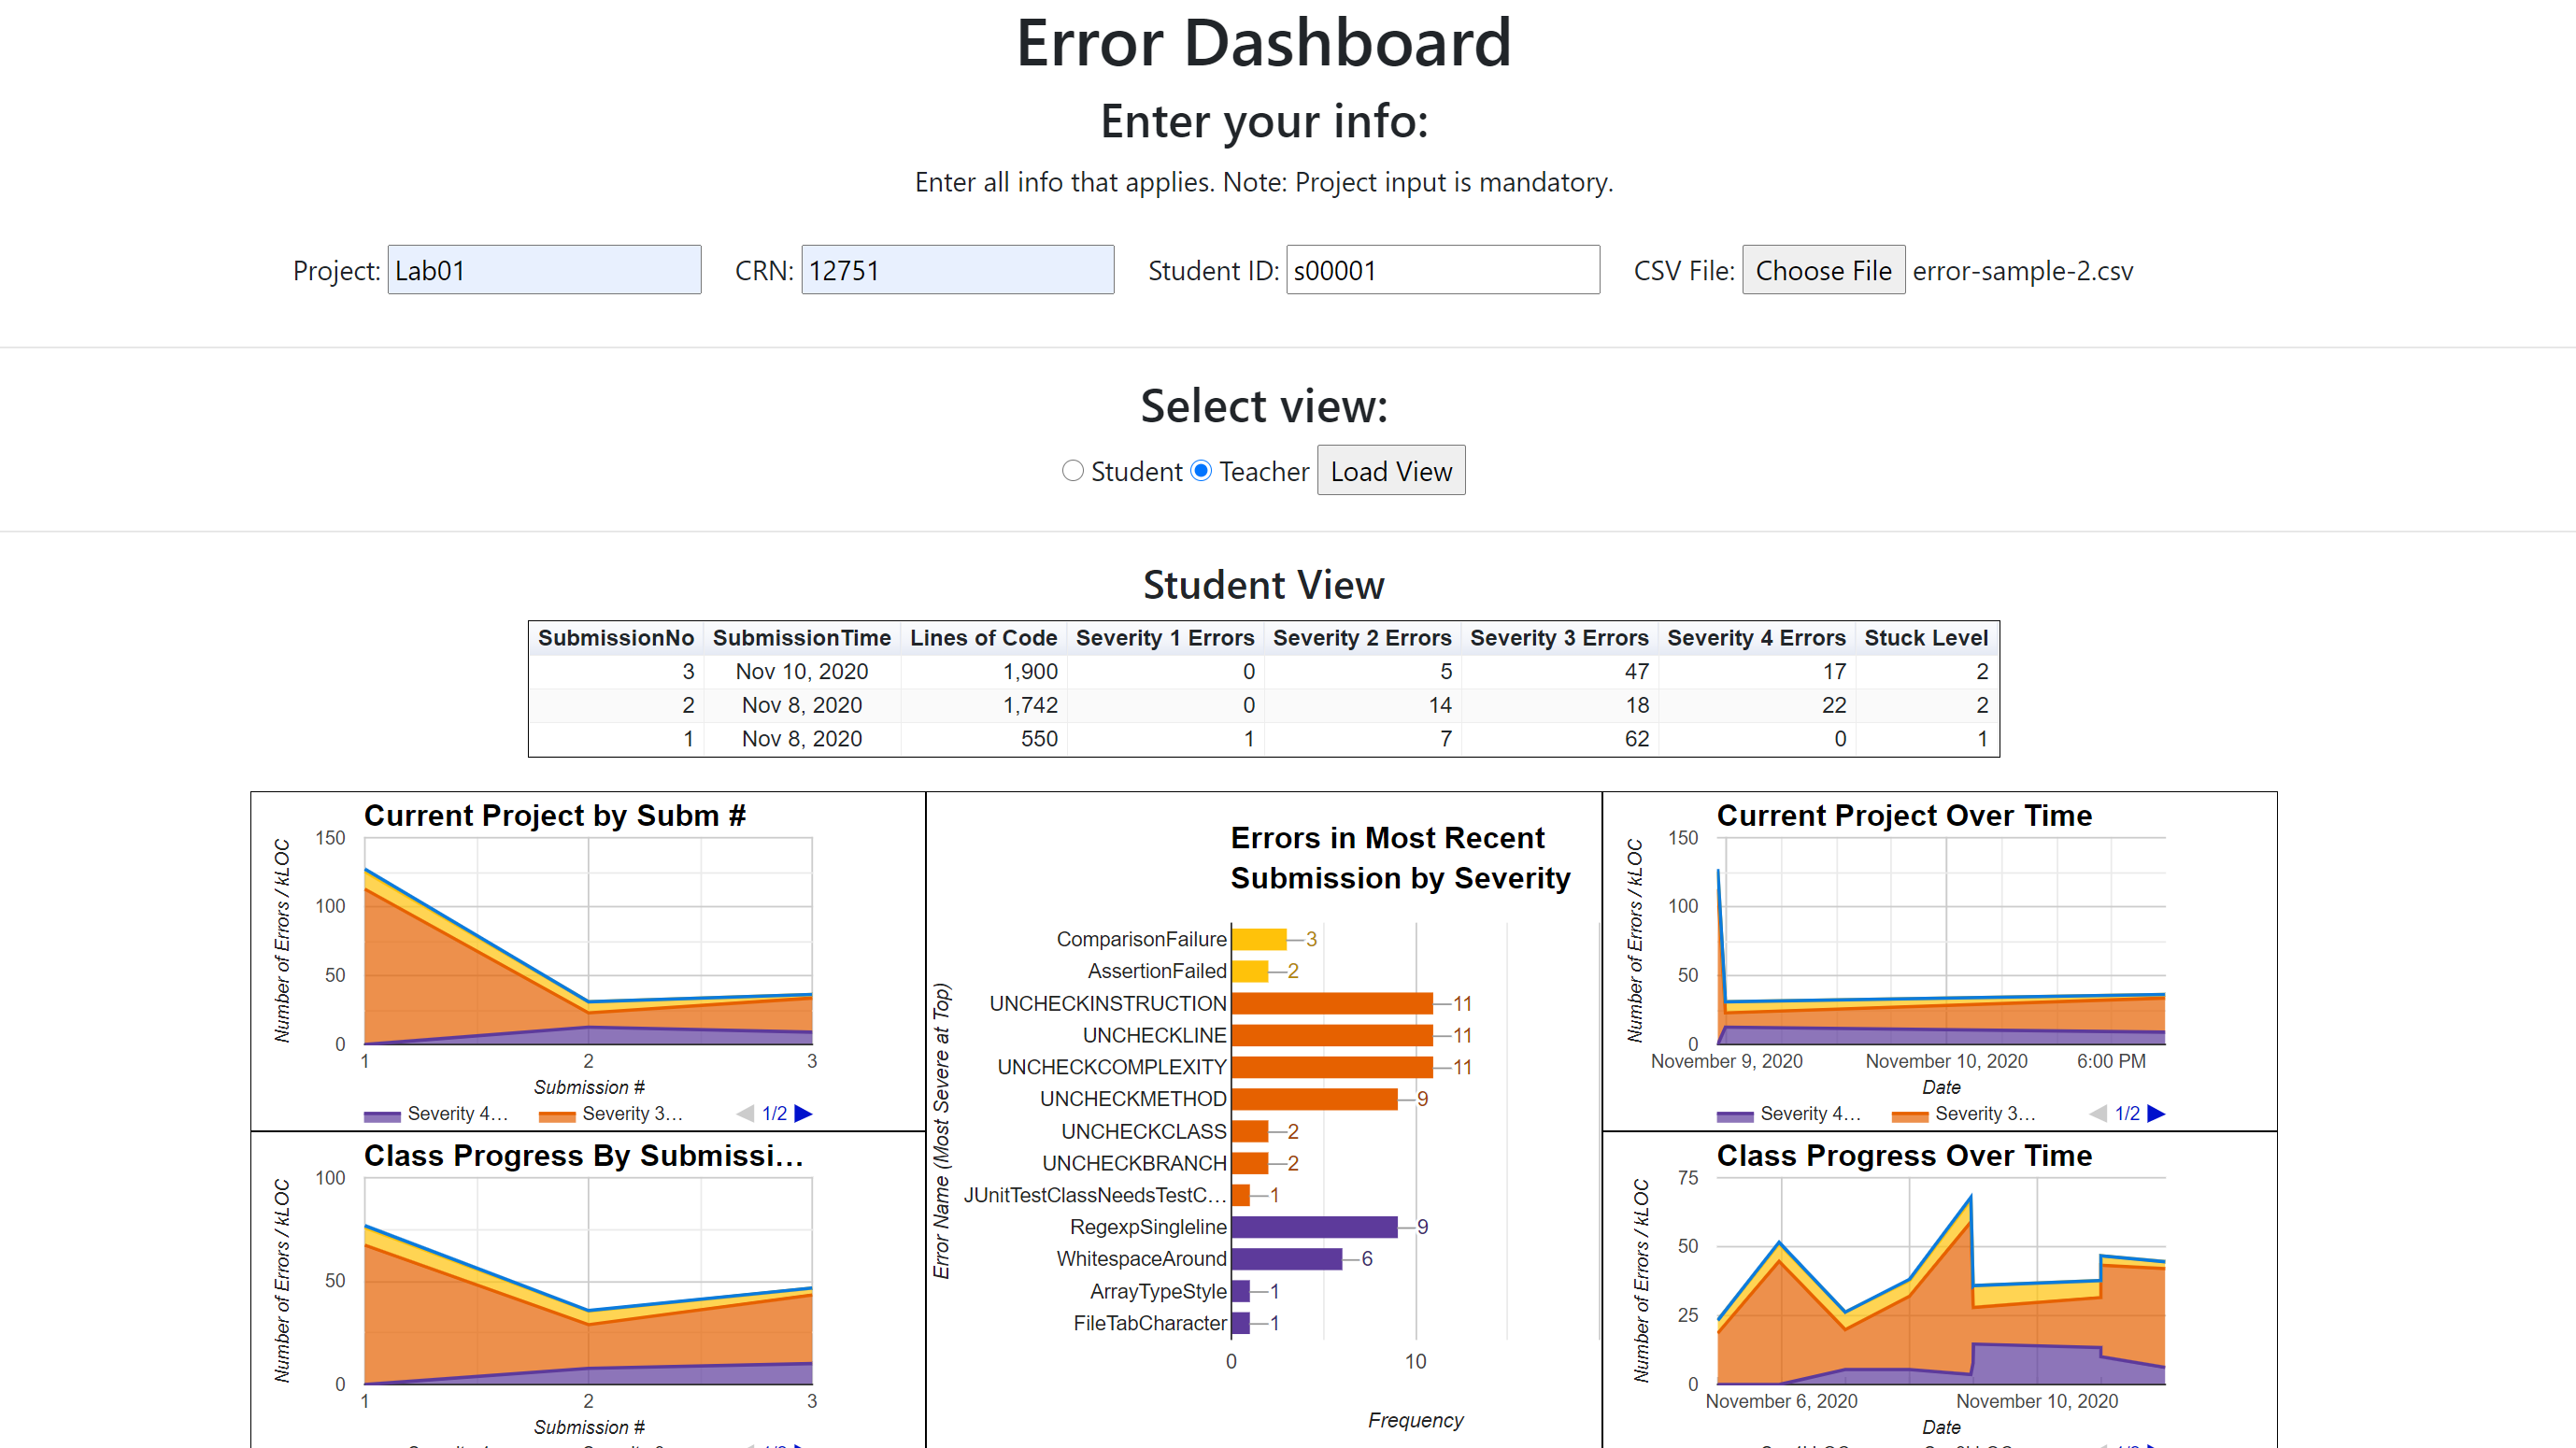Next legend page arrow in Current Project Over Time
2576x1448 pixels.
(2156, 1113)
